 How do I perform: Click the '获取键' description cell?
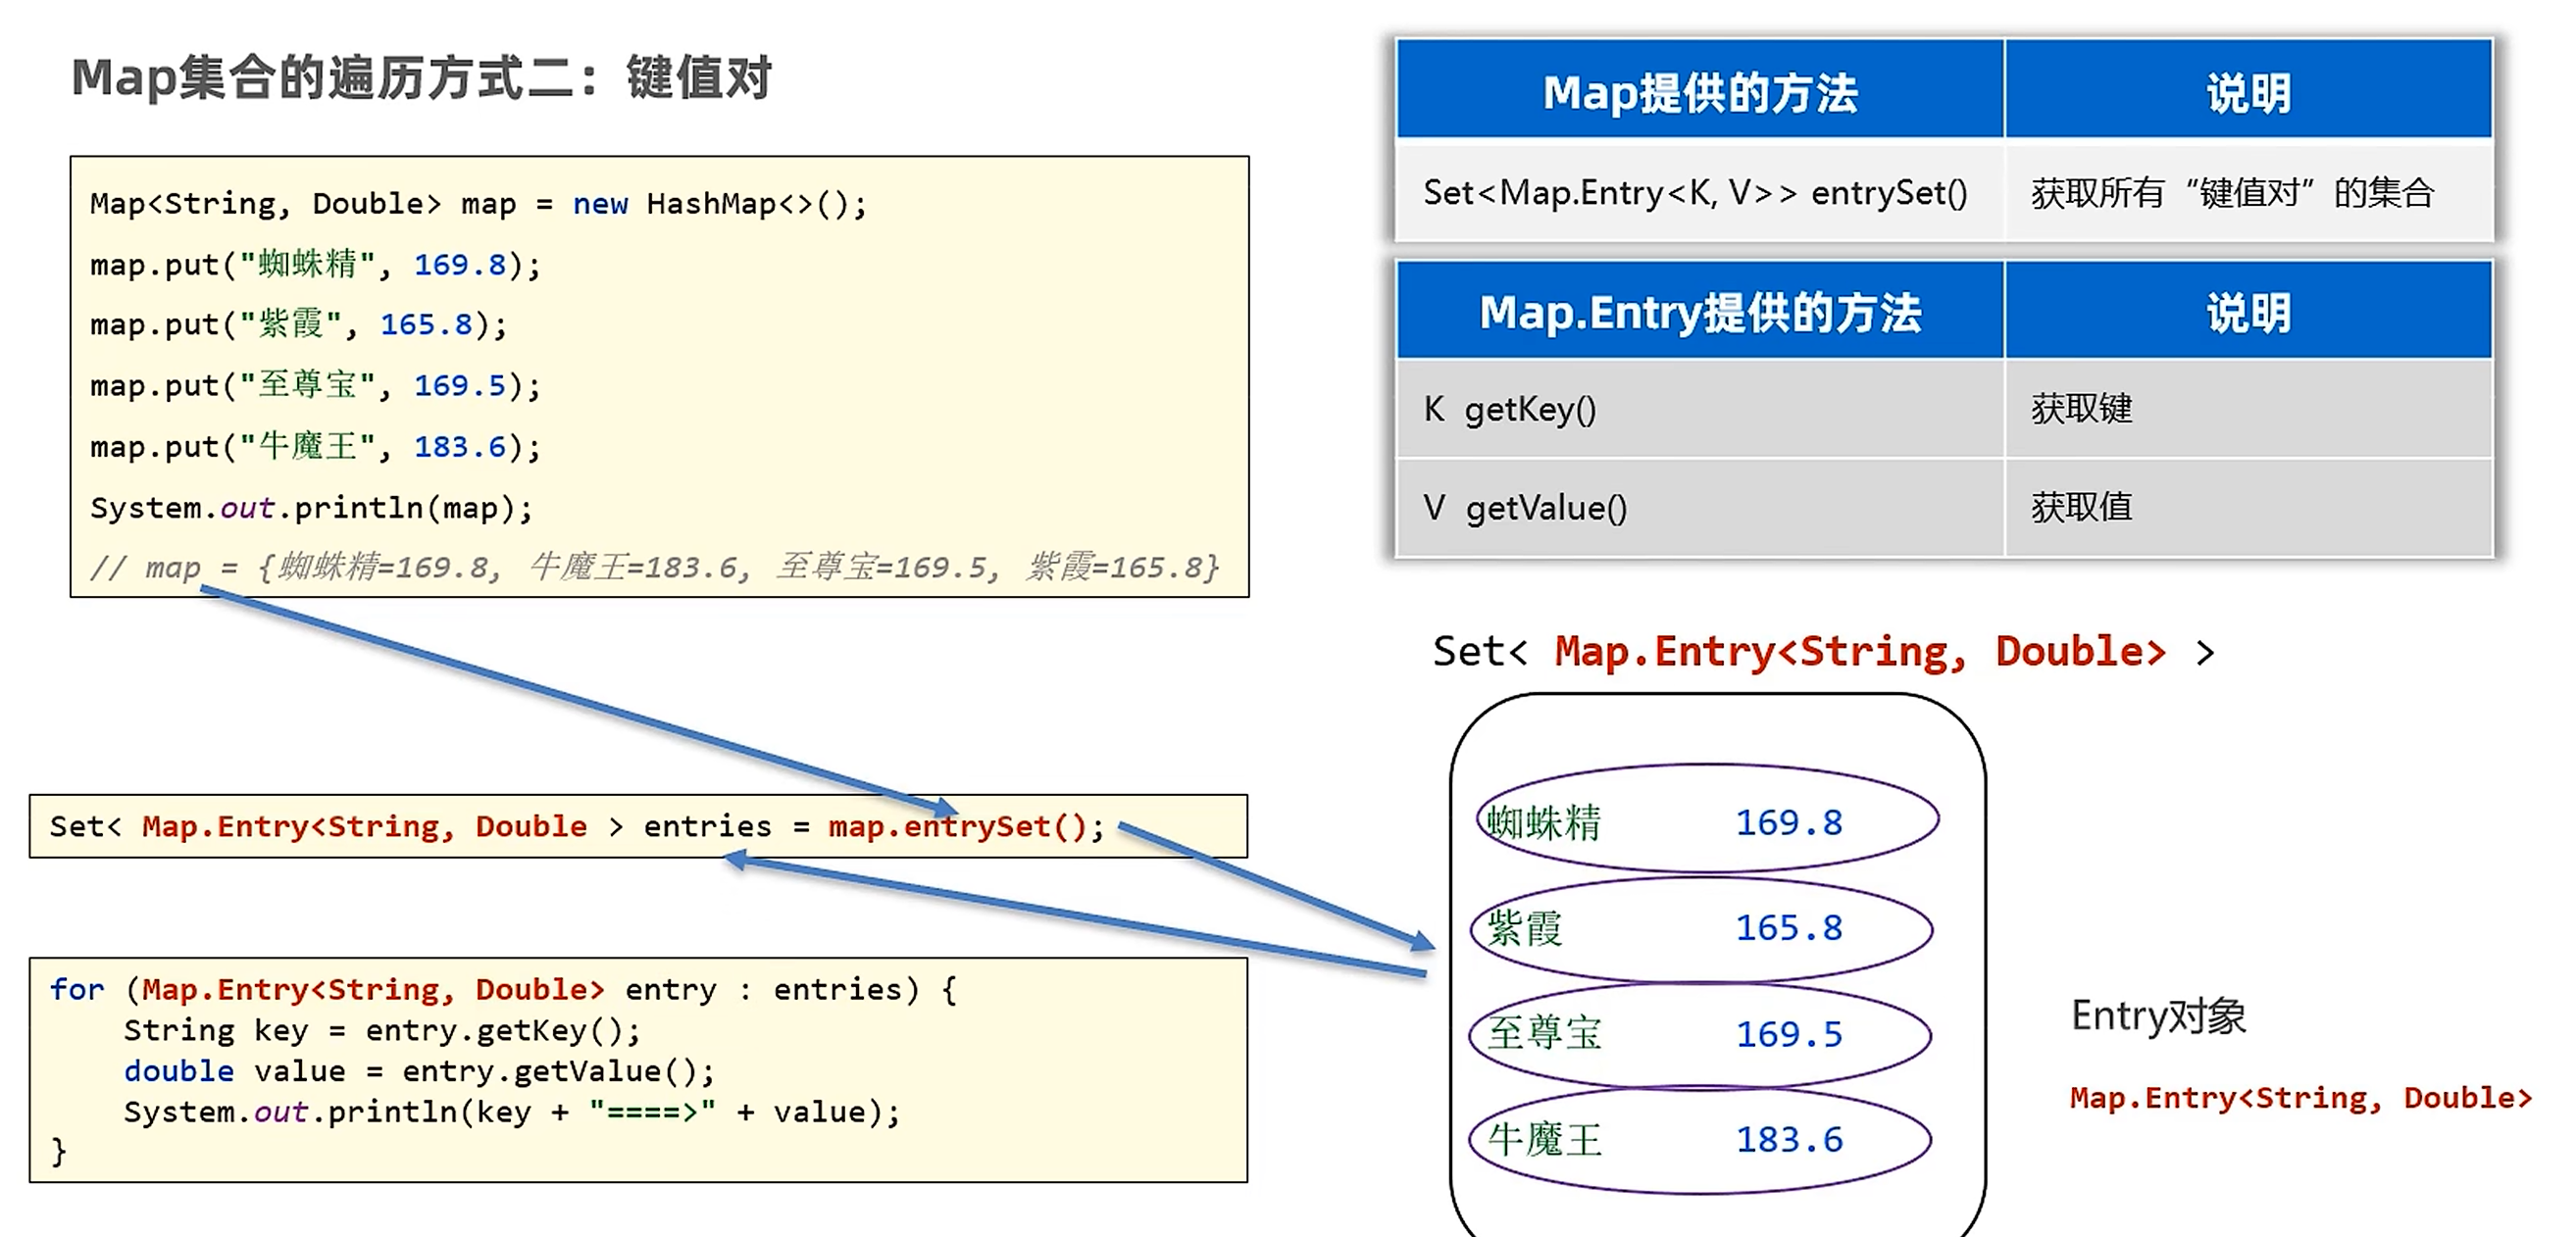coord(2082,409)
